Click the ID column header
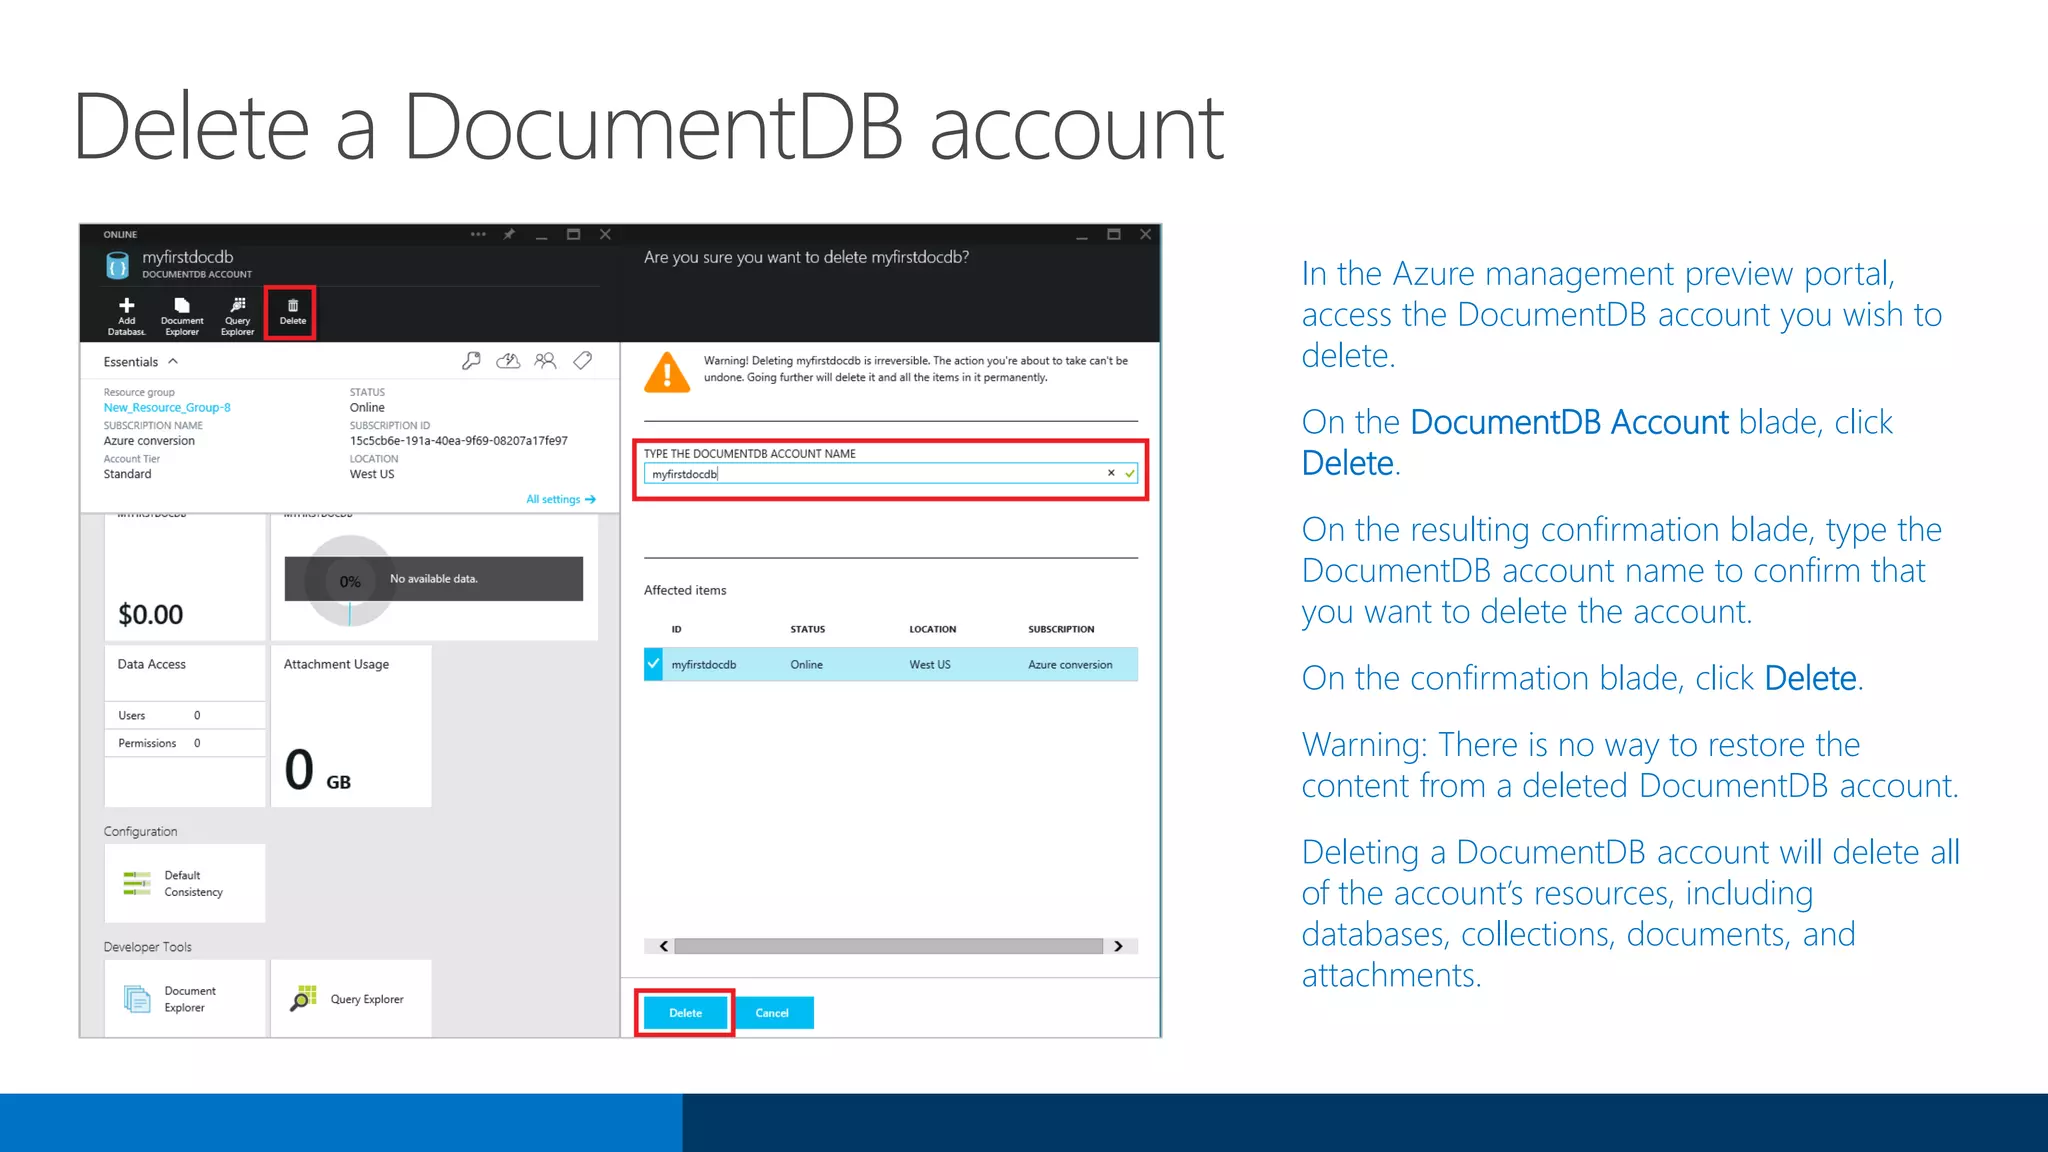 [676, 629]
